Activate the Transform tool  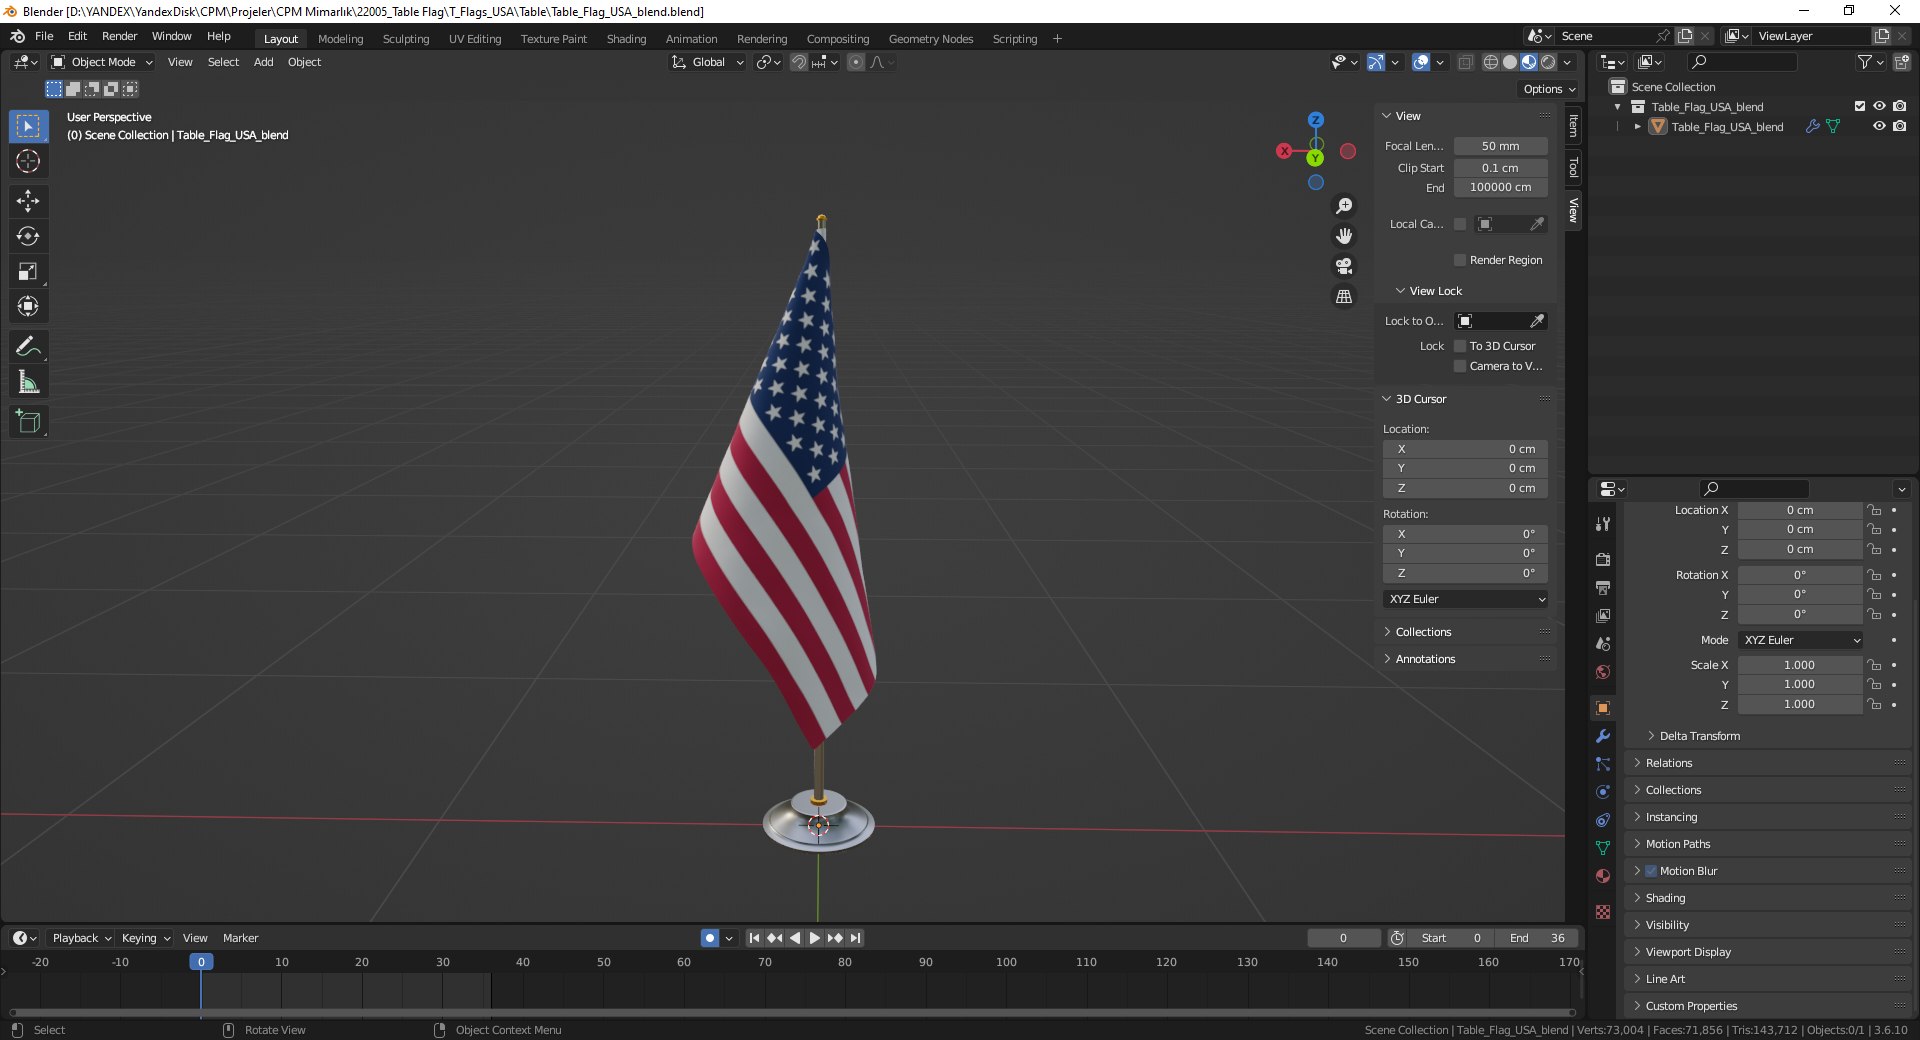point(28,306)
